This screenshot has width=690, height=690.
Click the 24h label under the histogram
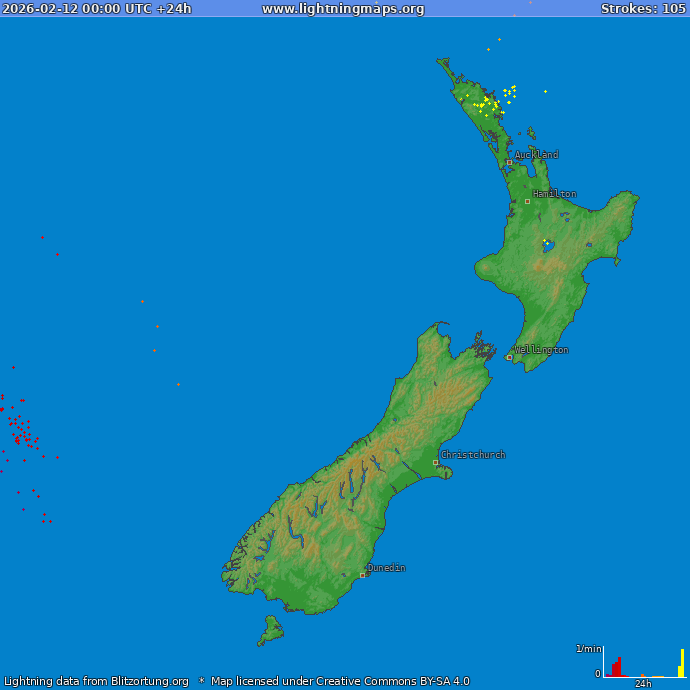click(x=643, y=684)
